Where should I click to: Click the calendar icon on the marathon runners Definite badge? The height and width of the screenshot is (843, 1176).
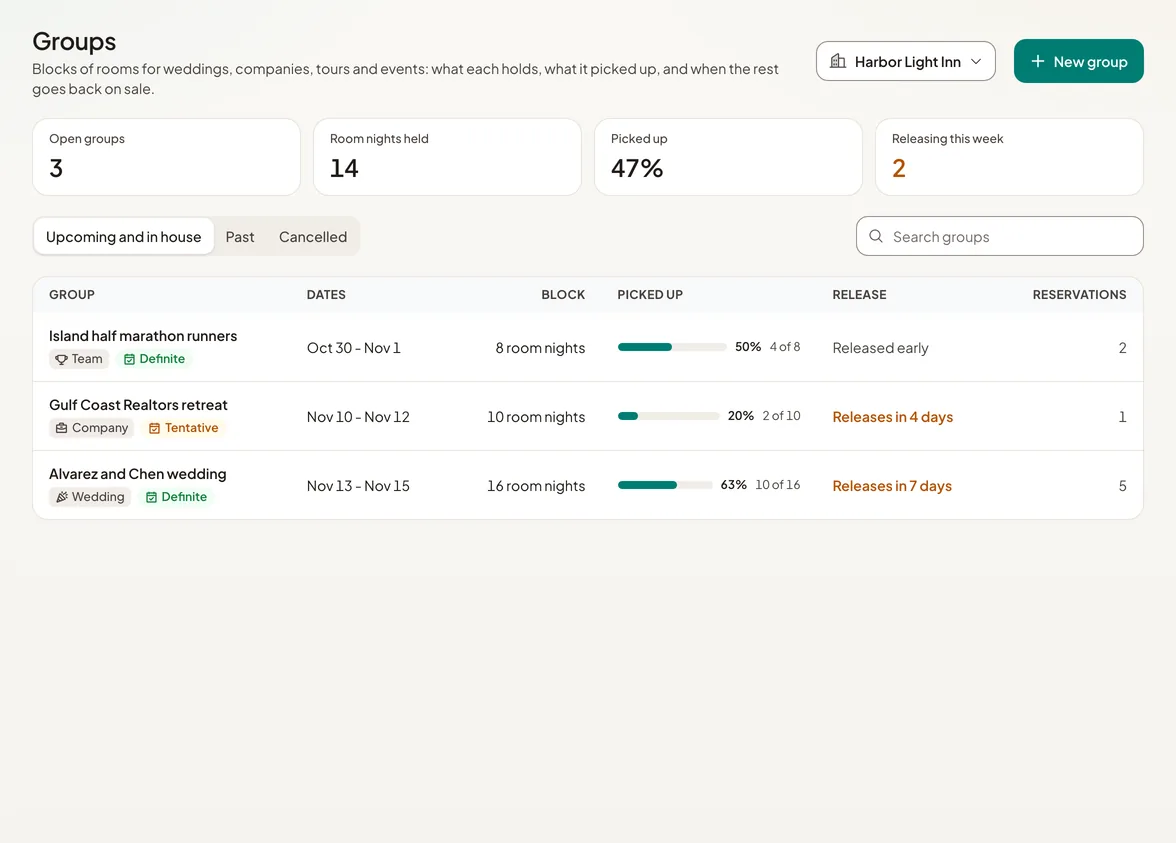[129, 359]
